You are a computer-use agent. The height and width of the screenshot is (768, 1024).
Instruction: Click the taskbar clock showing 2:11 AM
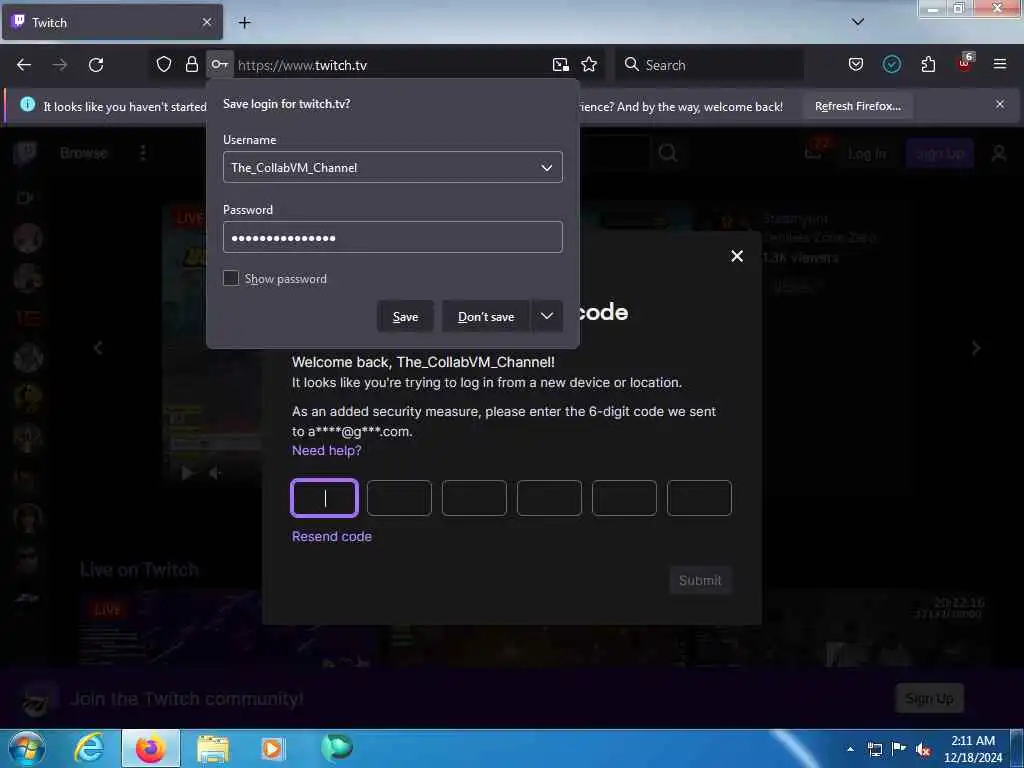pos(973,749)
